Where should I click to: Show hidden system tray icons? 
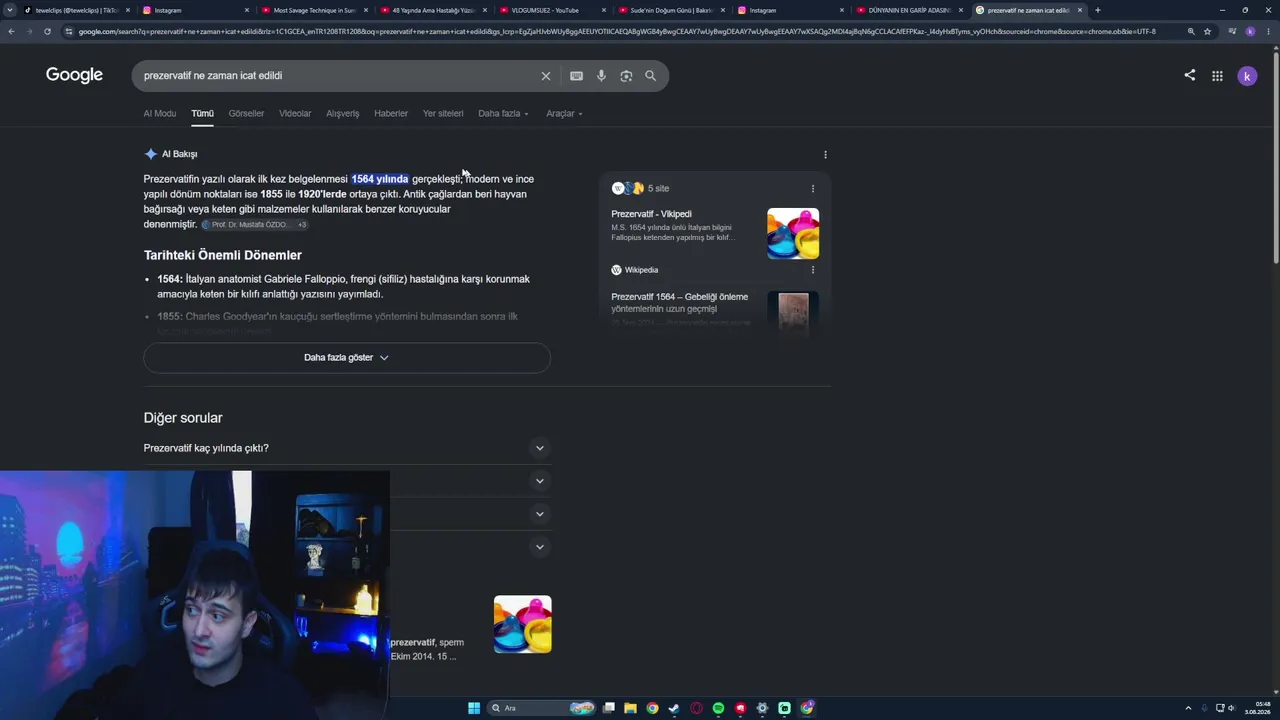(x=1188, y=708)
